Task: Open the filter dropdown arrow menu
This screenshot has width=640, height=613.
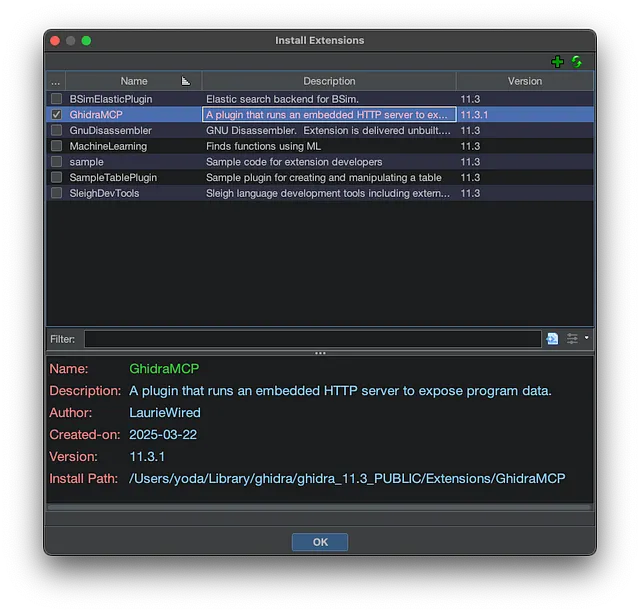Action: 587,338
